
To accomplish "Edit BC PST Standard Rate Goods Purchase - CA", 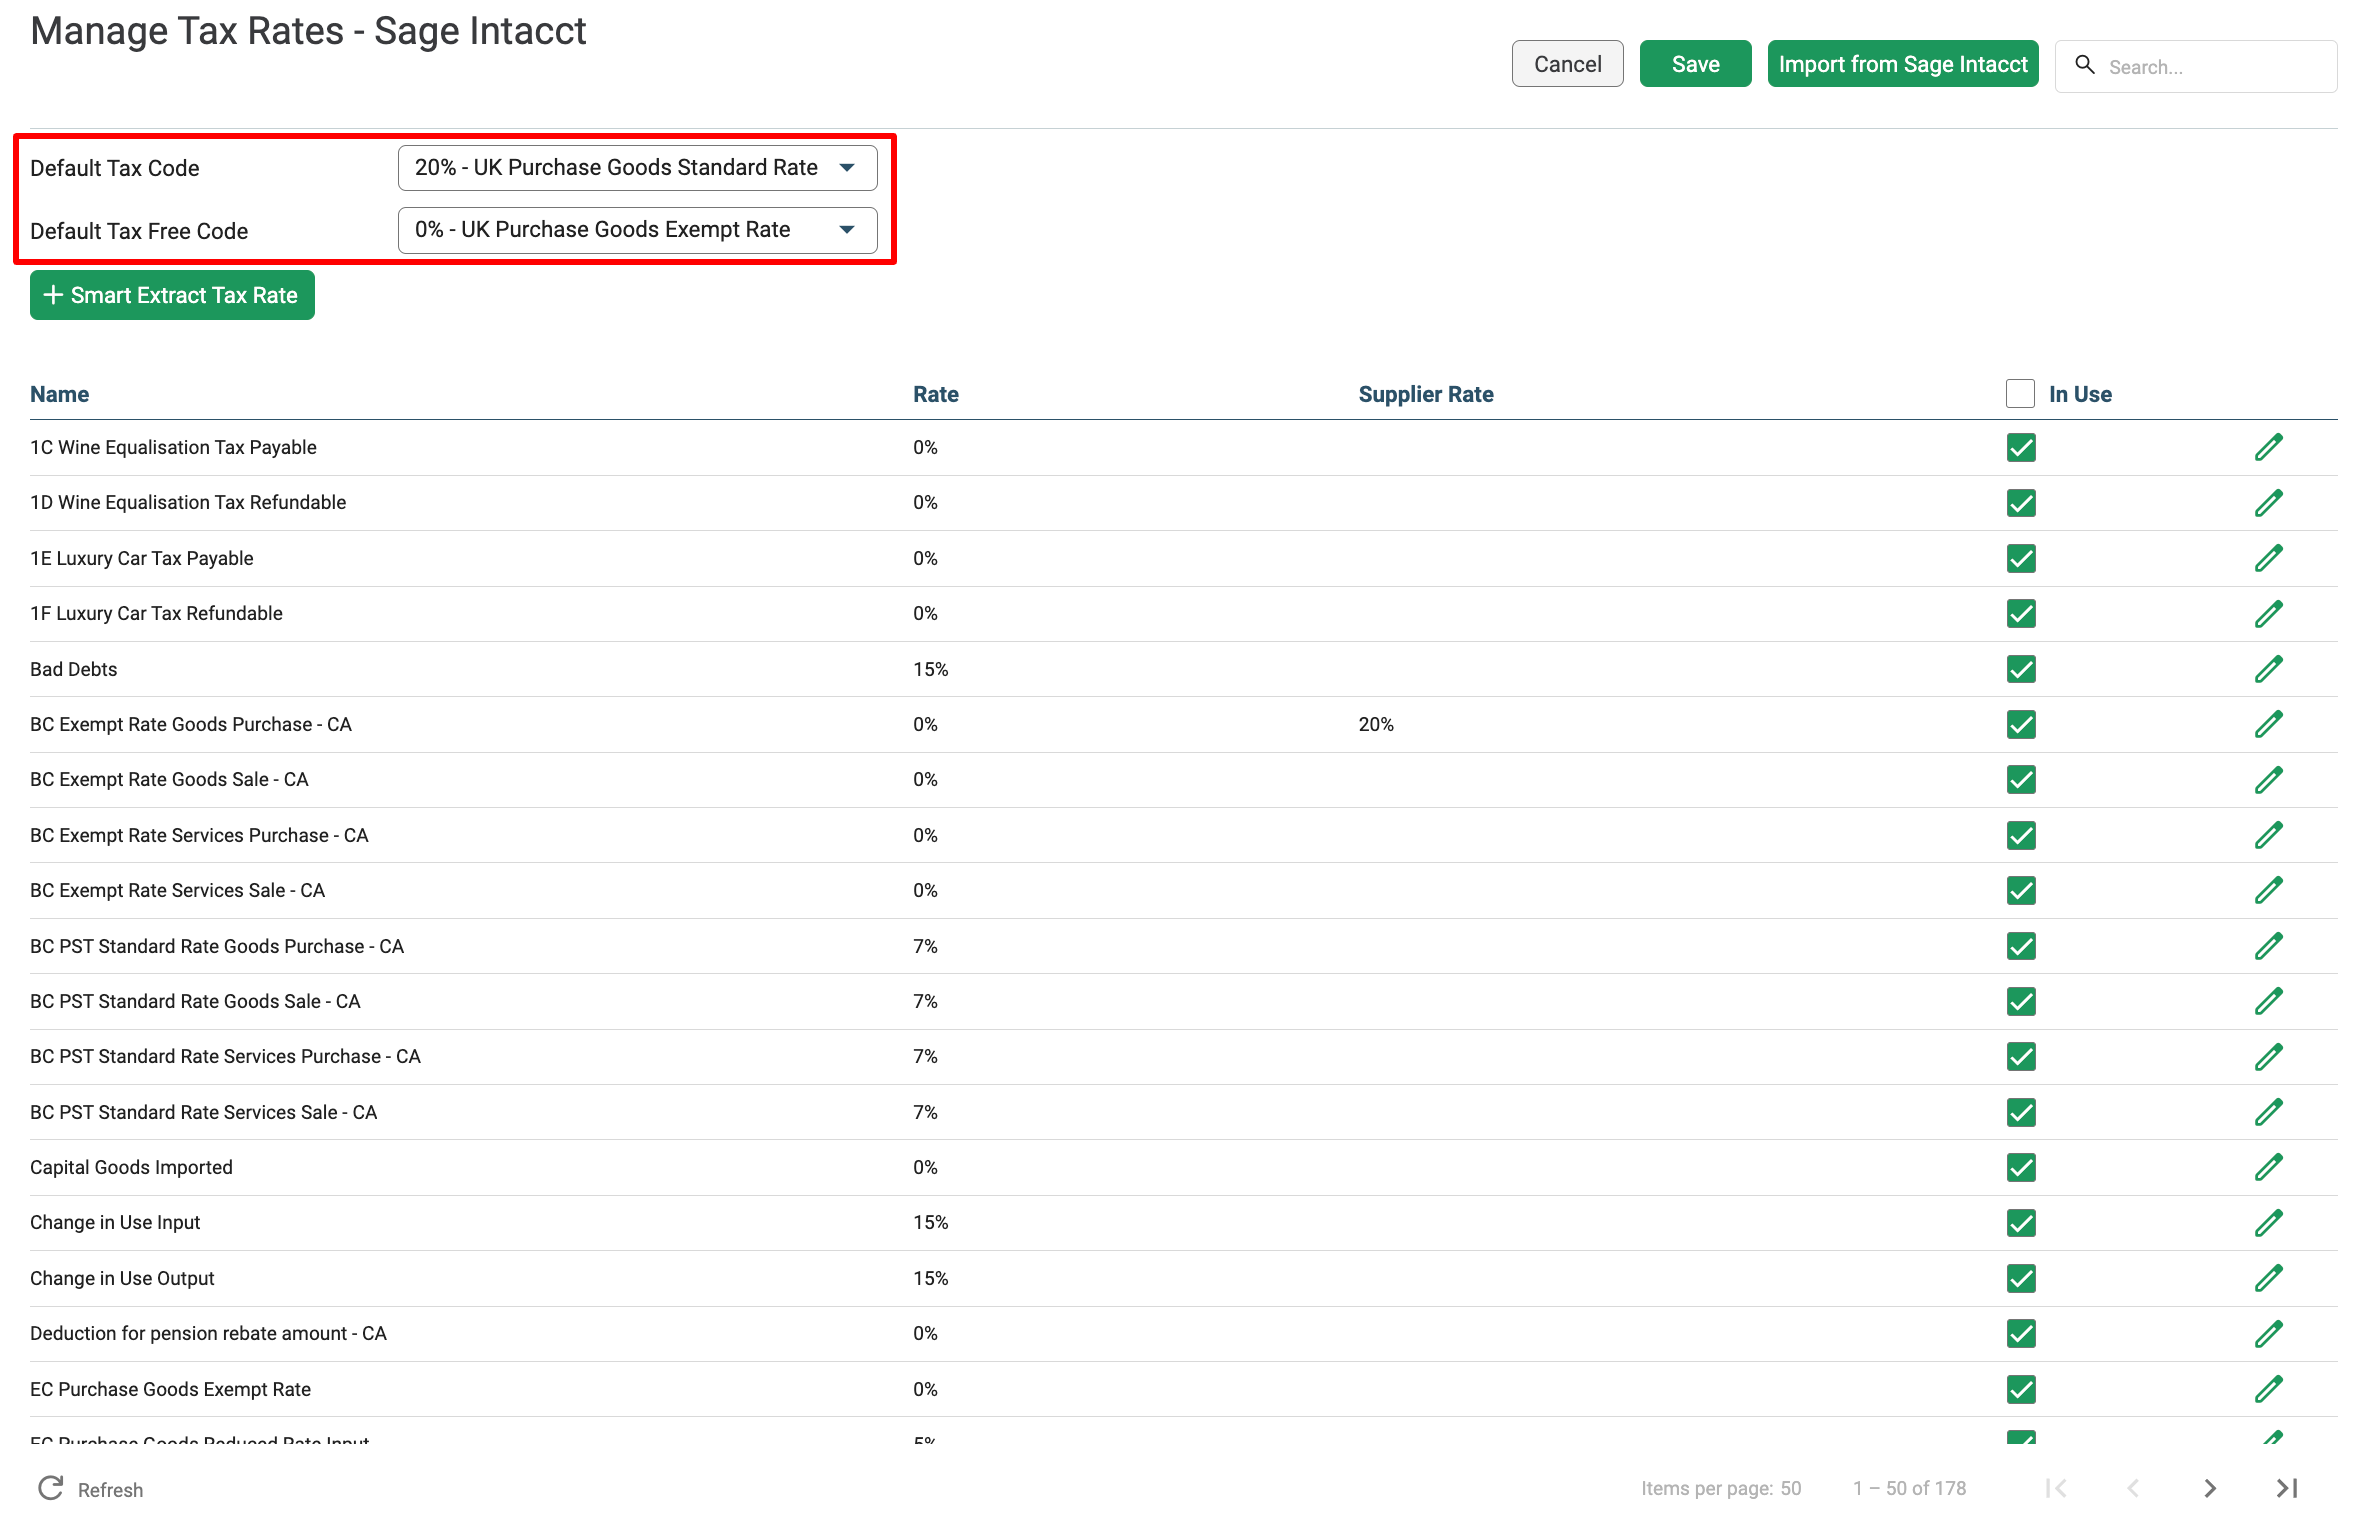I will pyautogui.click(x=2268, y=946).
